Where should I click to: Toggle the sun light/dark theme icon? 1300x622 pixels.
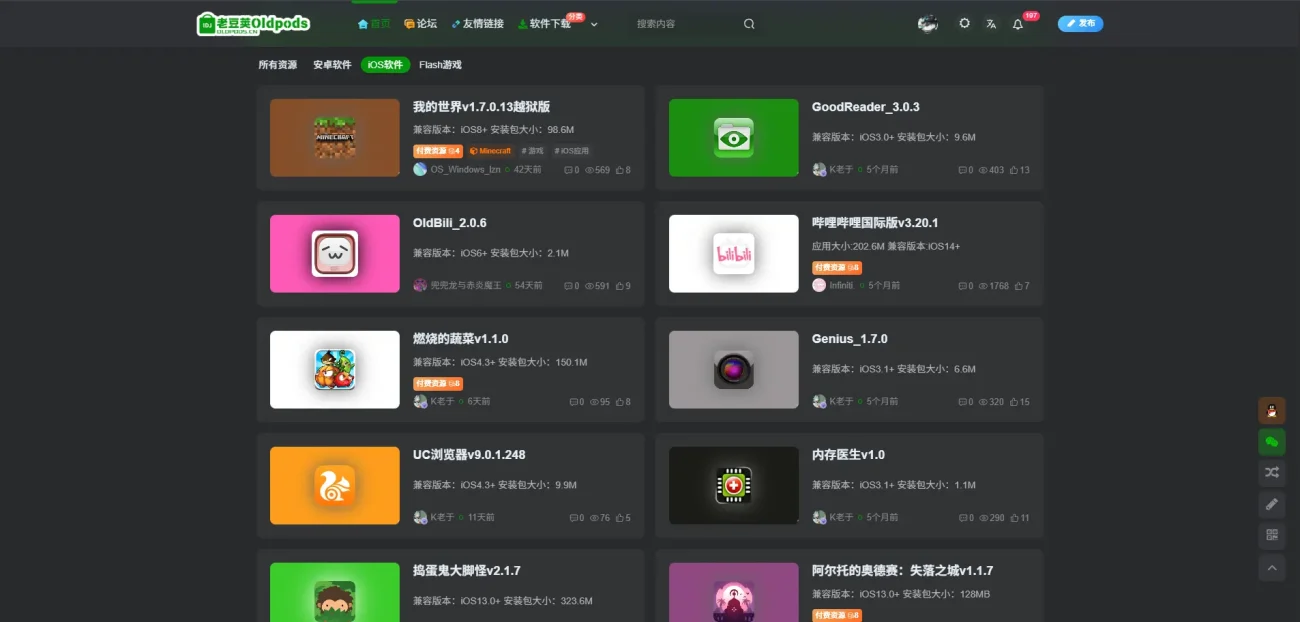point(964,23)
